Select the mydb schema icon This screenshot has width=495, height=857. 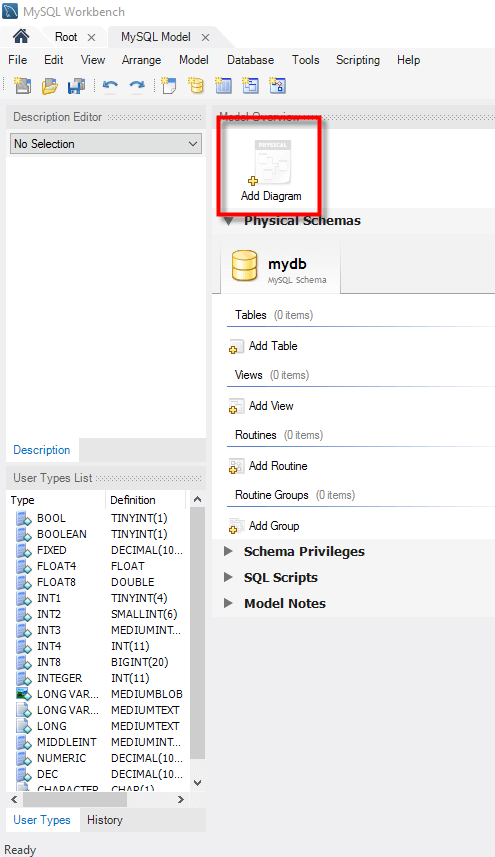point(244,266)
